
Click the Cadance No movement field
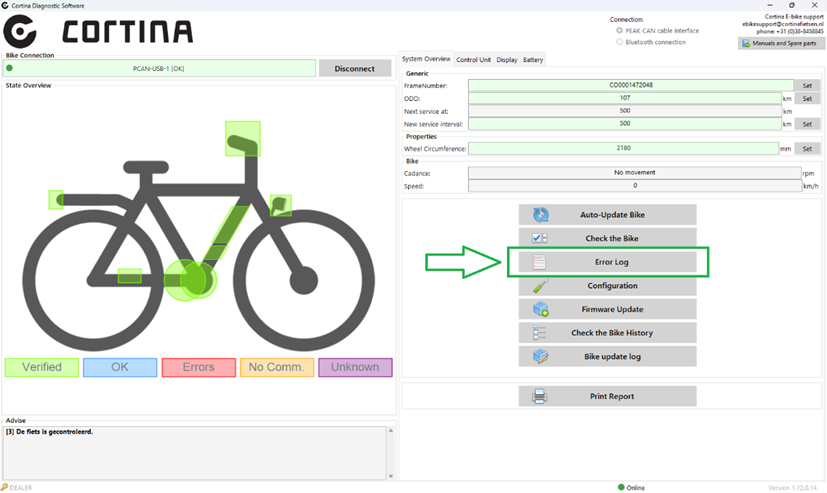click(x=634, y=172)
